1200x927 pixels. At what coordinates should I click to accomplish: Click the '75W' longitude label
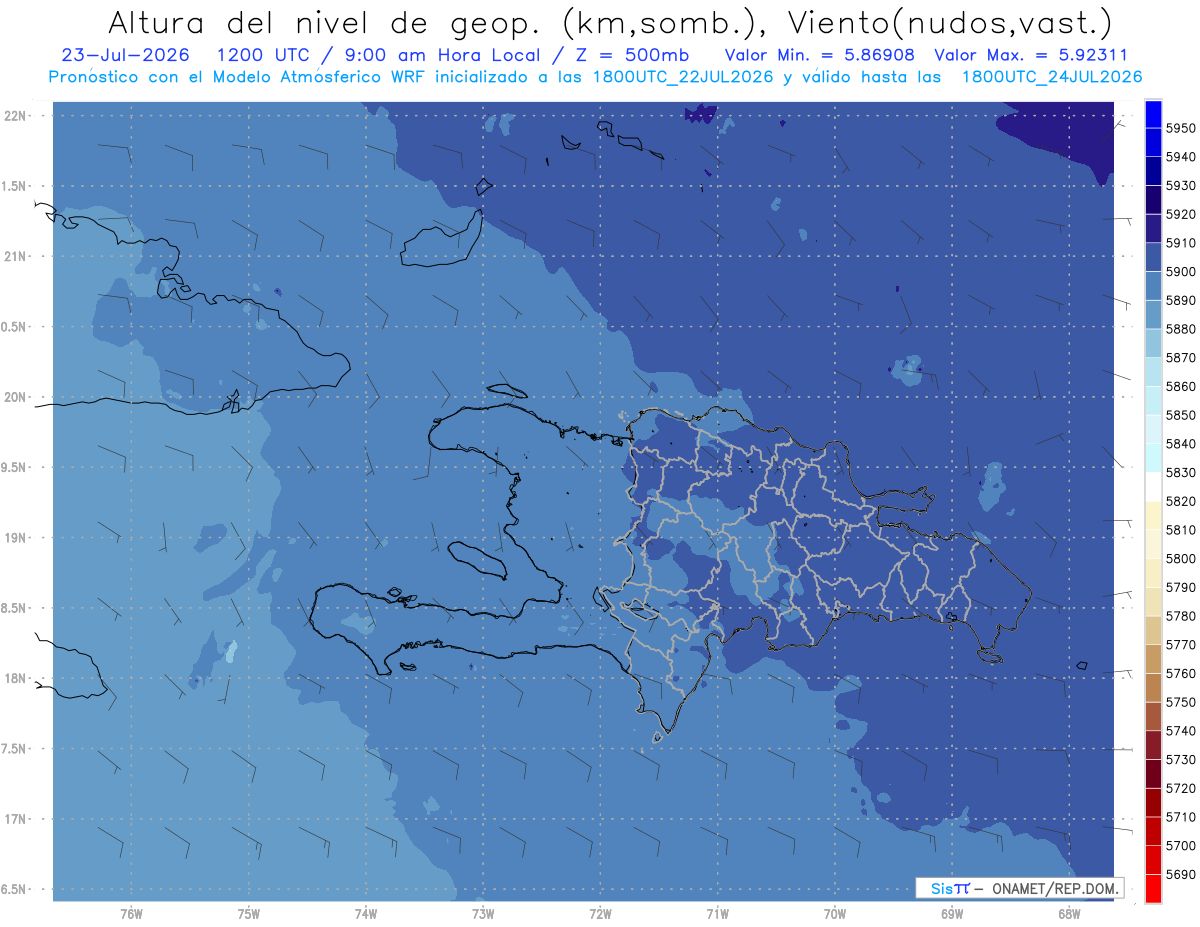pos(249,914)
